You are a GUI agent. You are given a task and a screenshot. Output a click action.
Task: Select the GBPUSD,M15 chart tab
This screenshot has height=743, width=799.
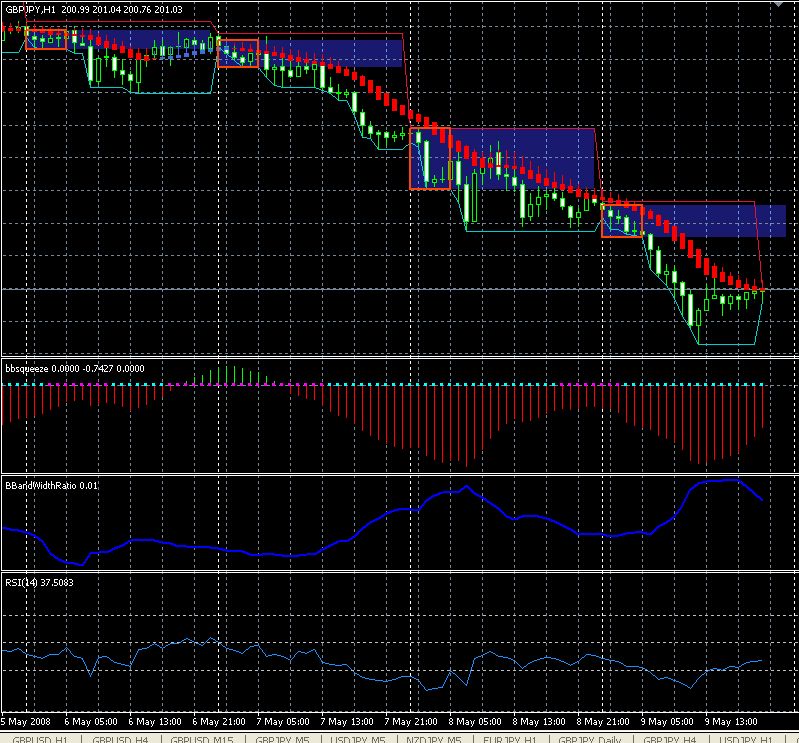[x=202, y=739]
